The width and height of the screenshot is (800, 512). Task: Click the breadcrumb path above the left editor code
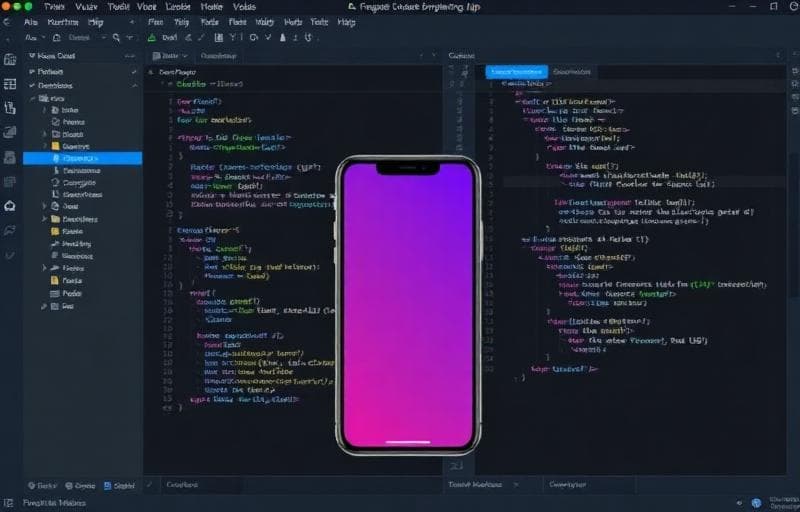[x=177, y=72]
